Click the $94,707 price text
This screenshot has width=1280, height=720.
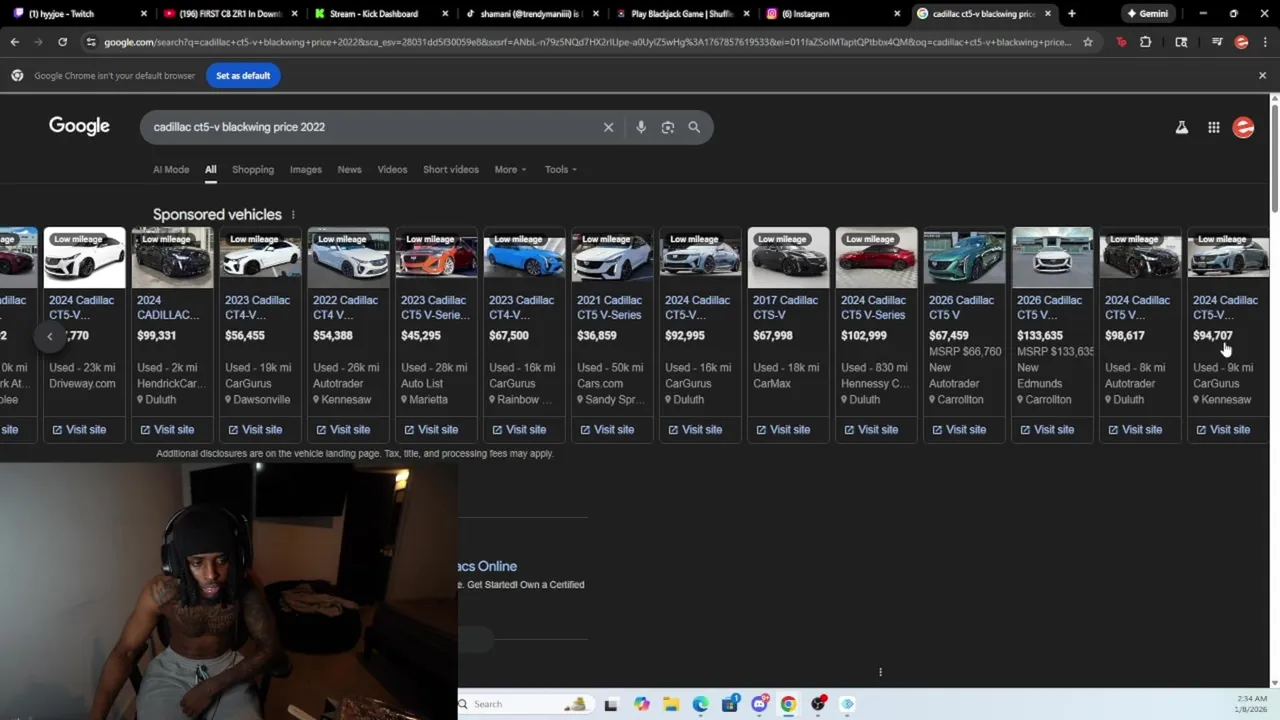1212,336
